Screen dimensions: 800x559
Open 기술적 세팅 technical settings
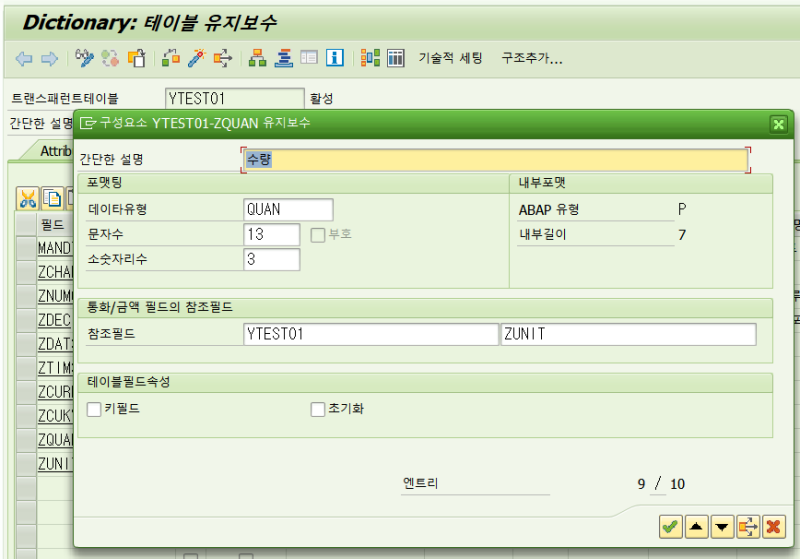point(450,58)
